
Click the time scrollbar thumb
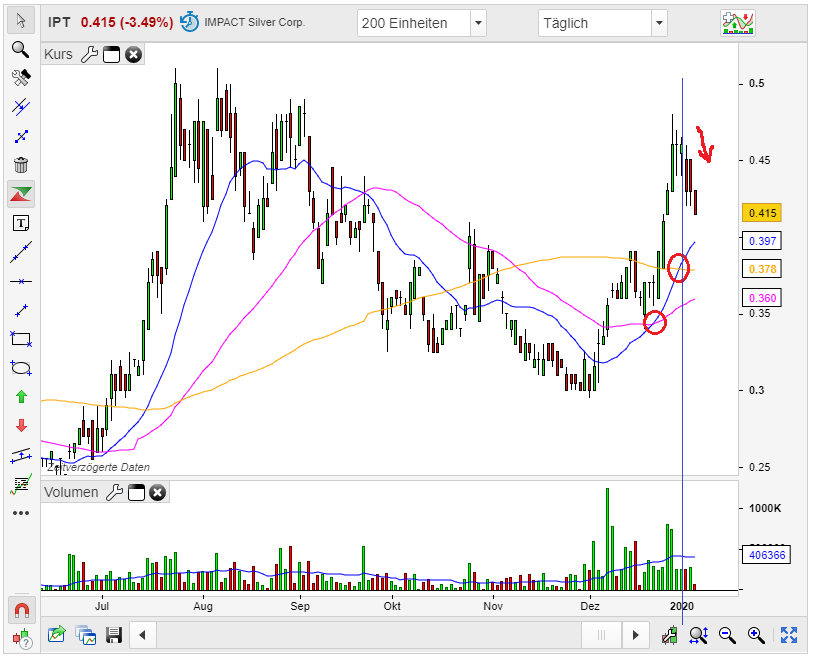[x=601, y=635]
